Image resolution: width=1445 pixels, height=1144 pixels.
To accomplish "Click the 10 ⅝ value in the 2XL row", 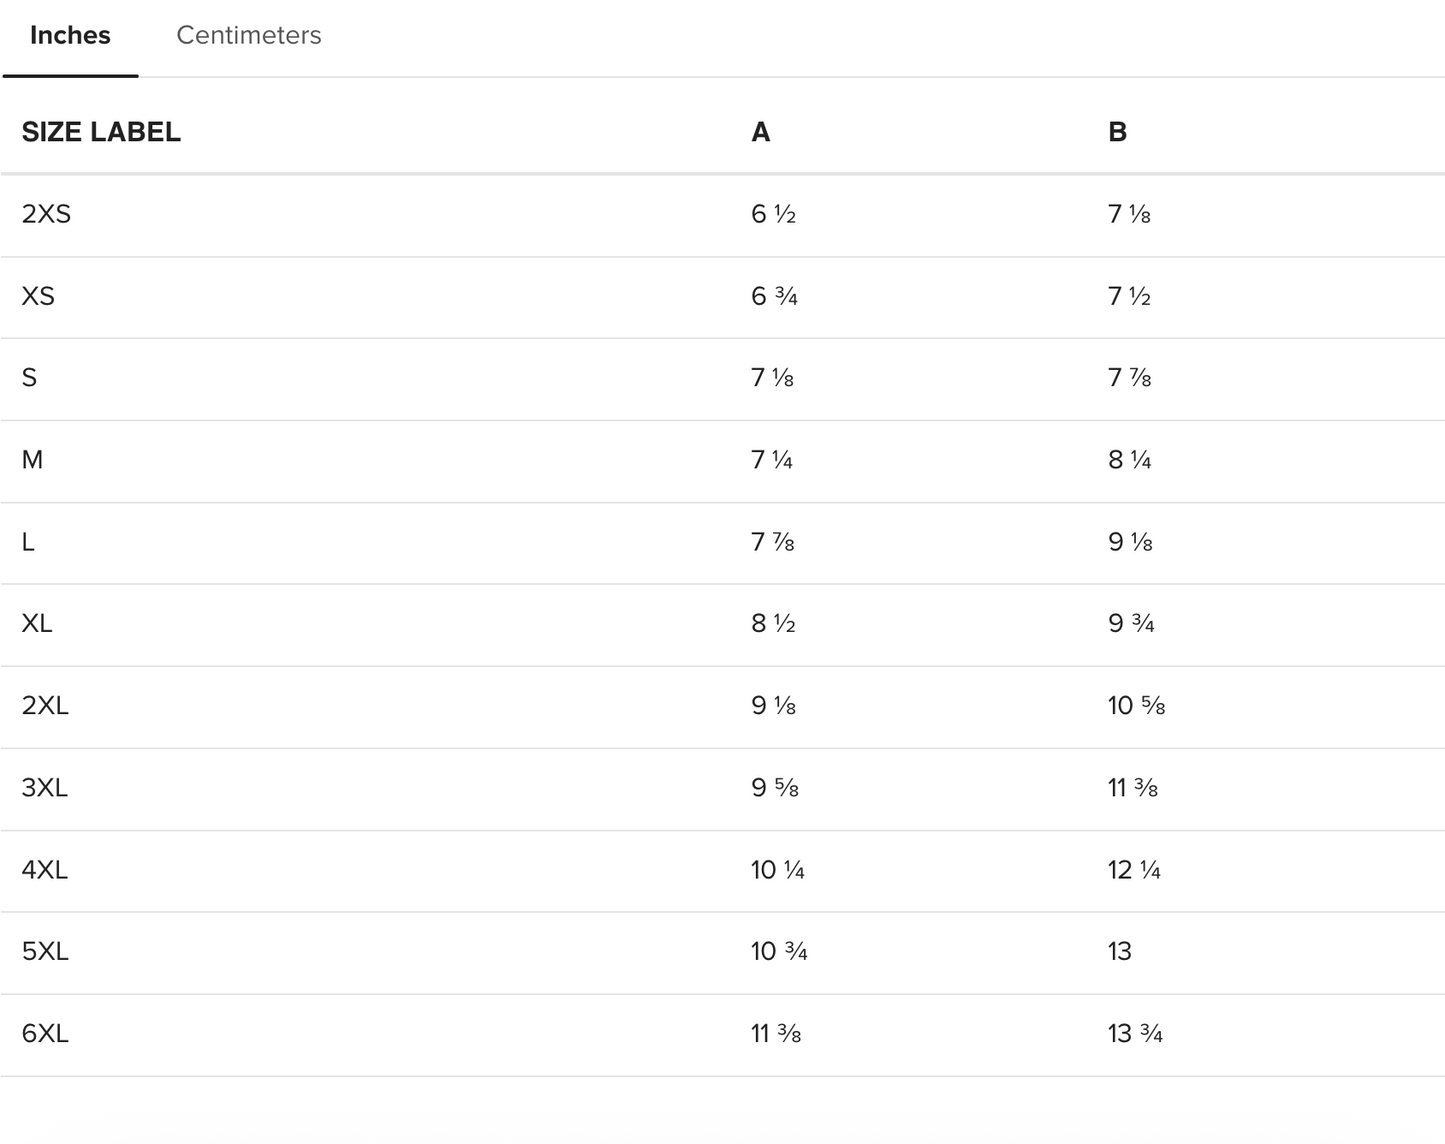I will pos(1136,706).
